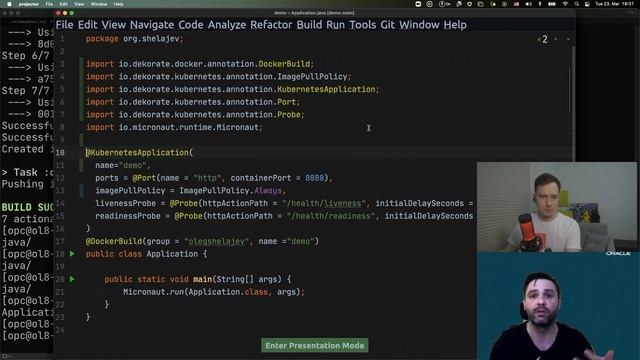Click Micronaut.run(Application.class, args) line
640x360 pixels.
coord(214,292)
